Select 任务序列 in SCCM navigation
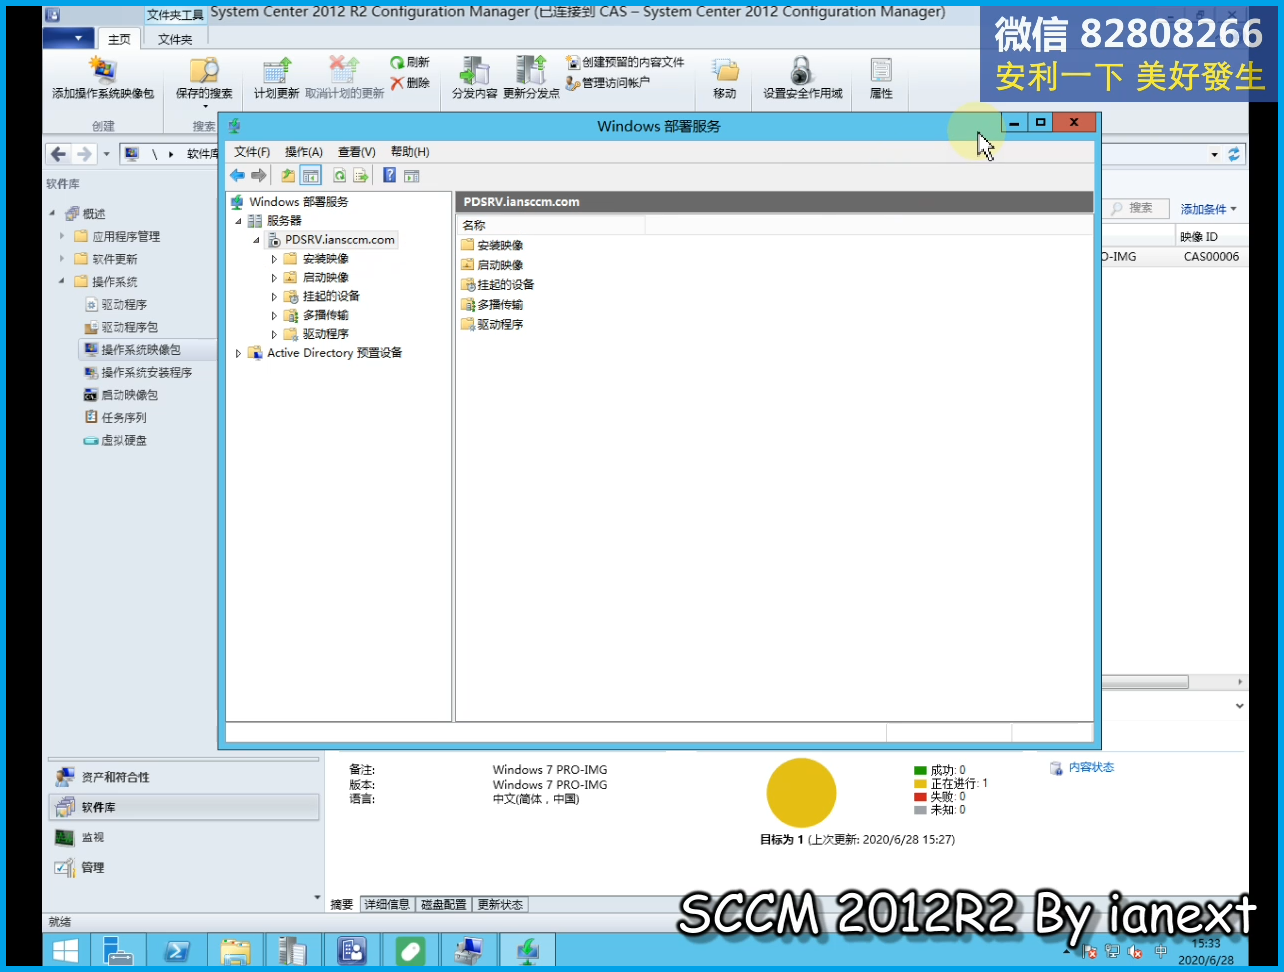This screenshot has height=972, width=1284. (116, 418)
